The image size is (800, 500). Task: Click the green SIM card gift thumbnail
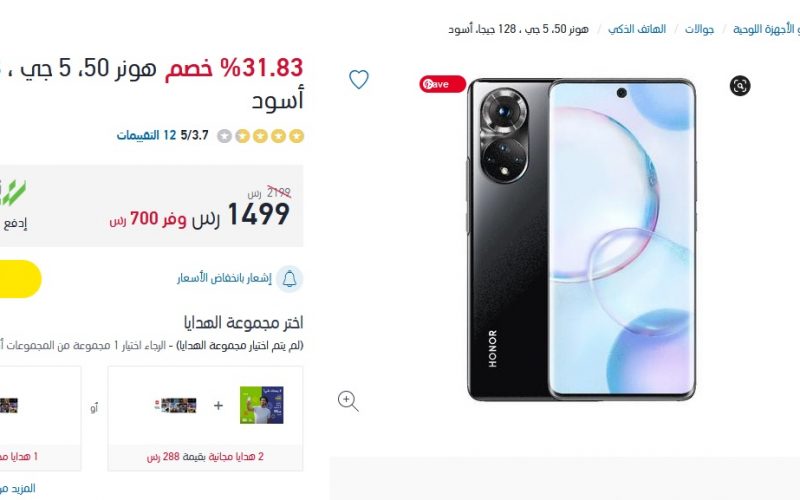(x=262, y=405)
